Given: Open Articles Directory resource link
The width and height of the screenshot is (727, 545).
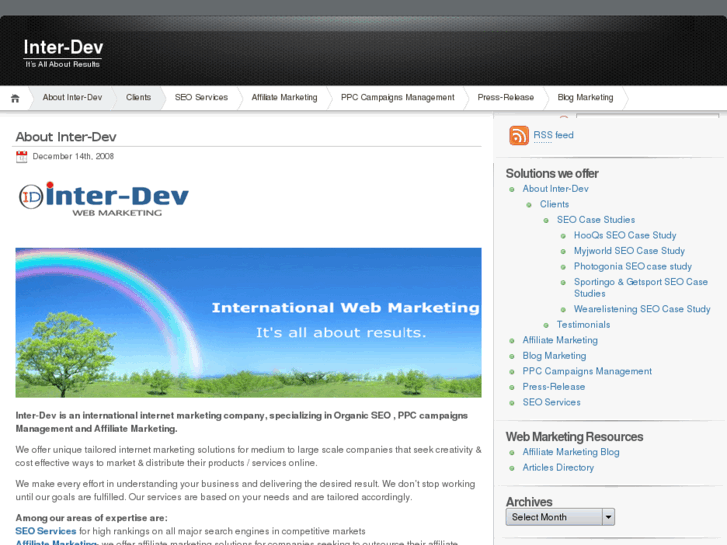Looking at the screenshot, I should 558,468.
